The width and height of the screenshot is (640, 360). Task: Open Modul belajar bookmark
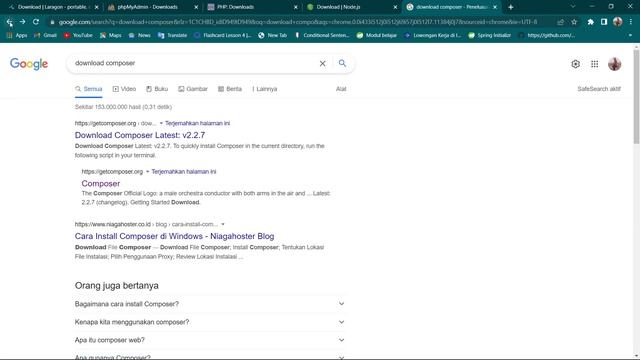(x=377, y=36)
